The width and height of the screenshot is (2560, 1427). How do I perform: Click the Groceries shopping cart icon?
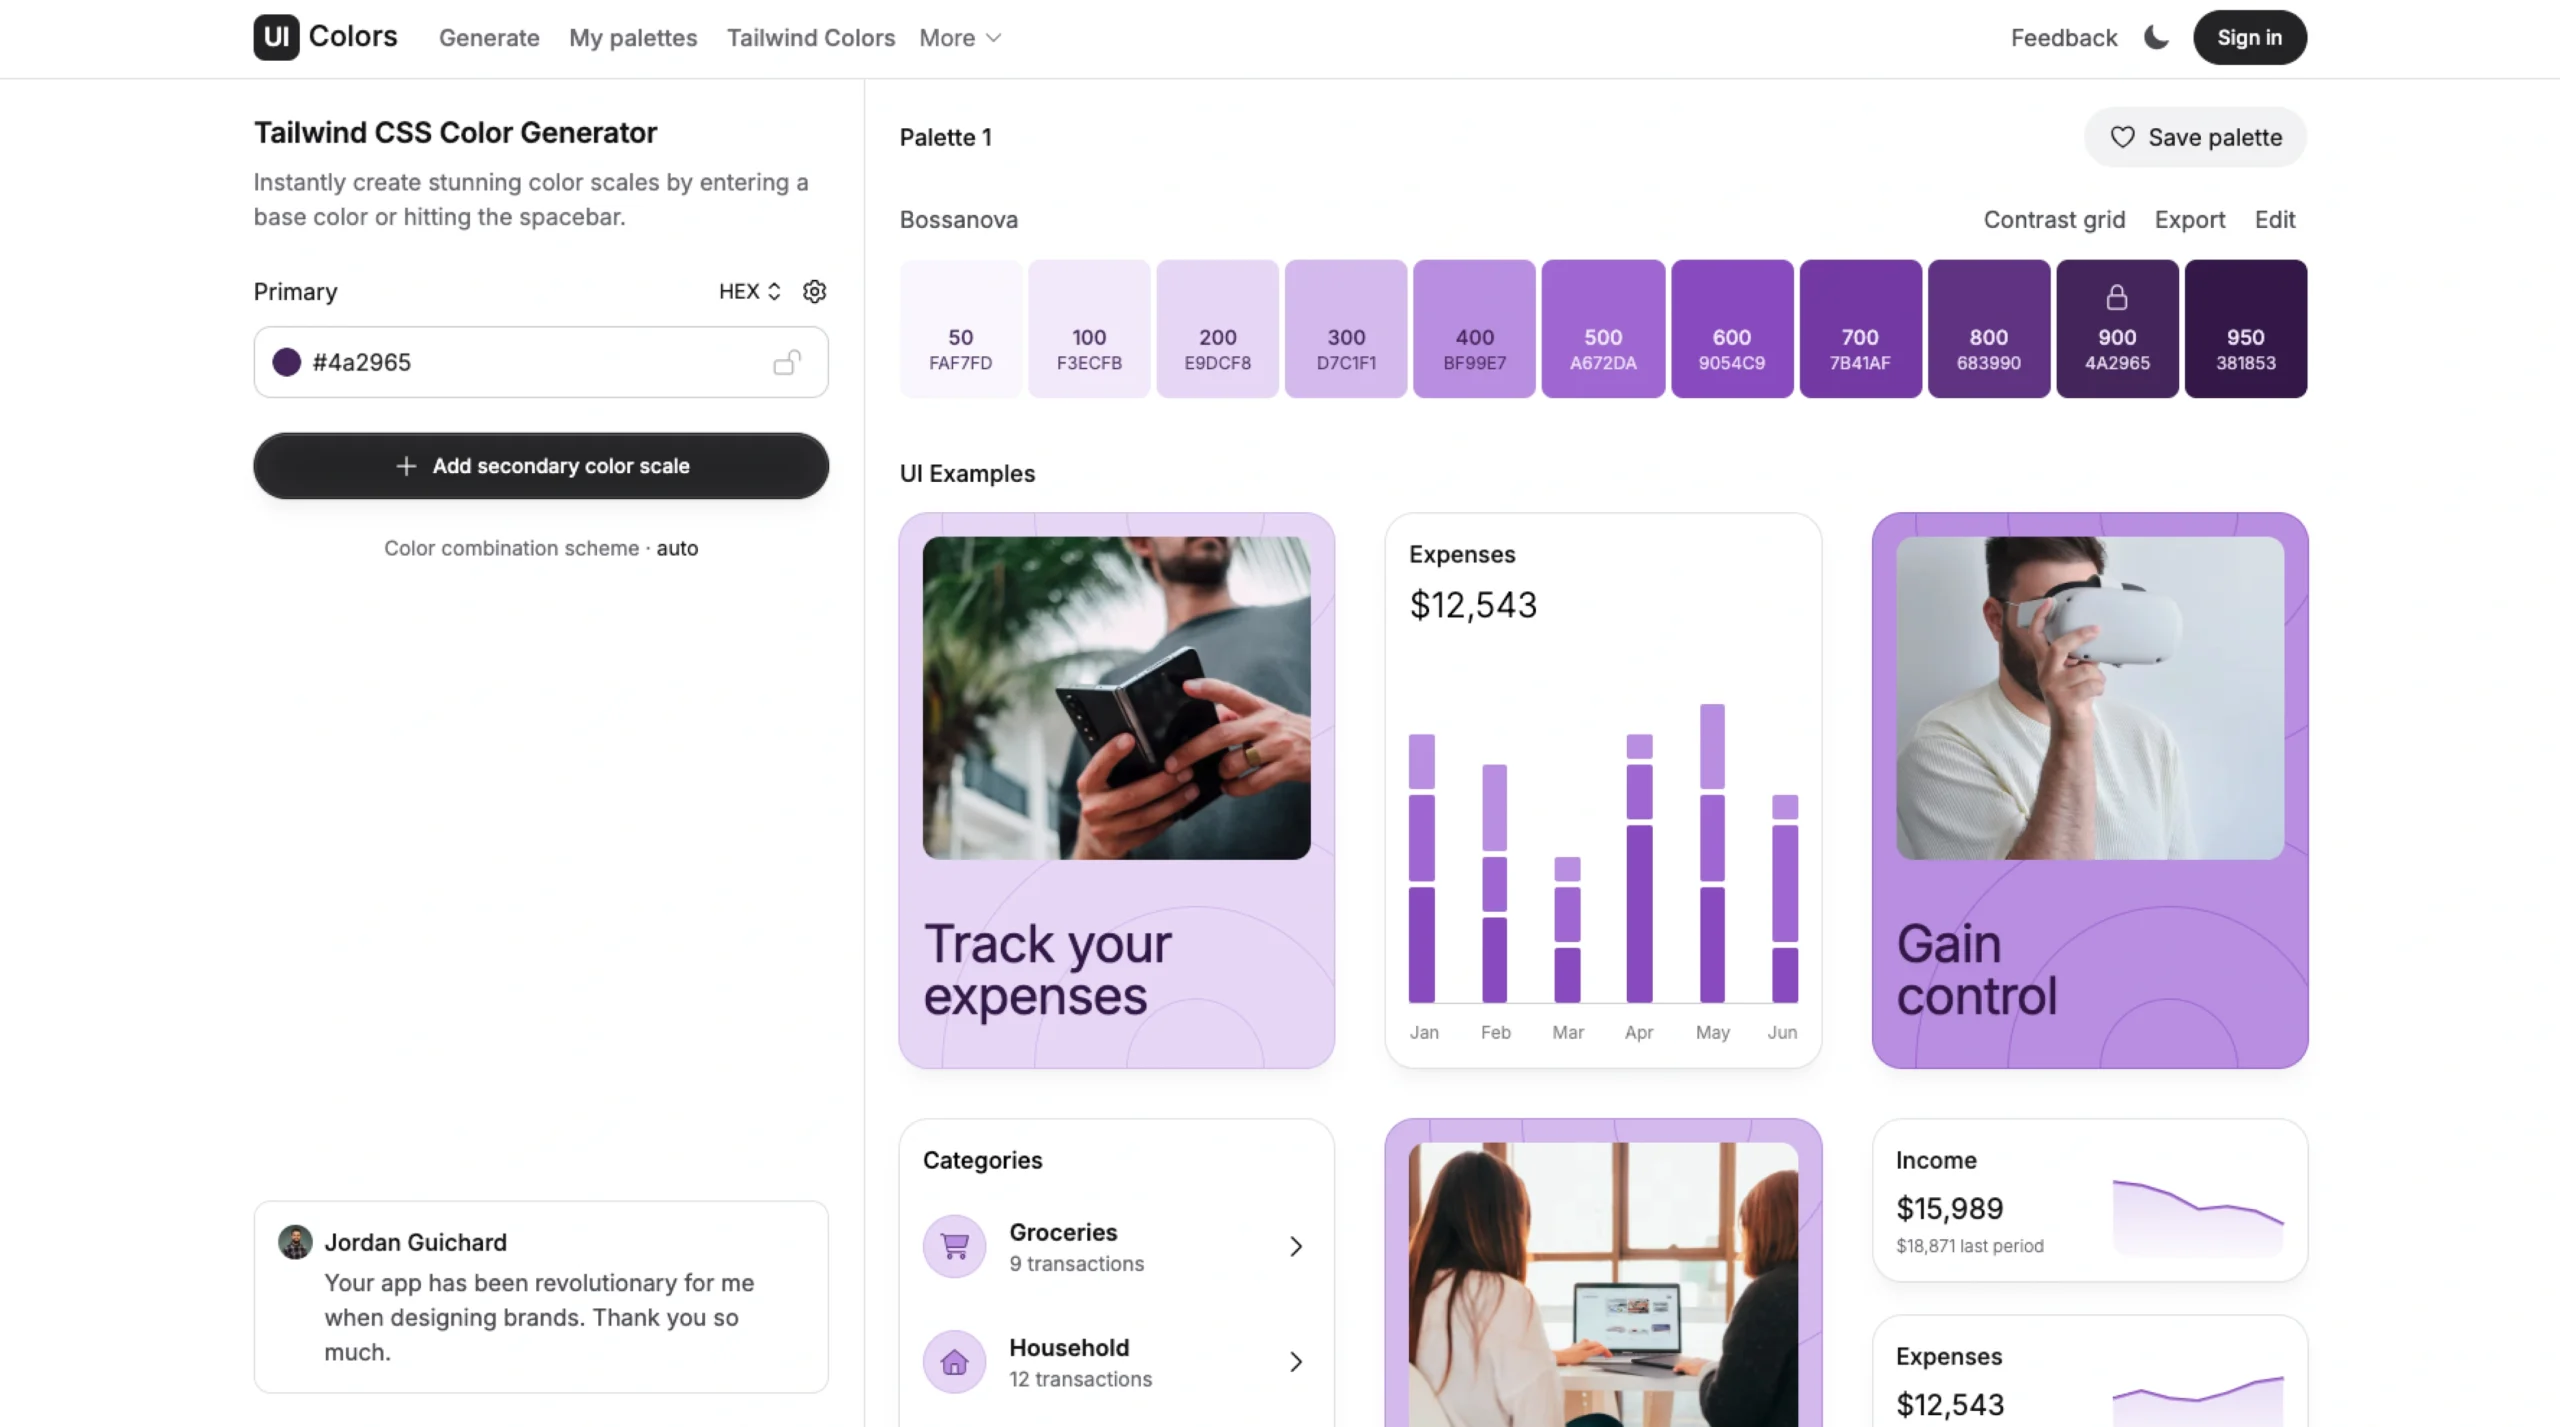[x=954, y=1246]
